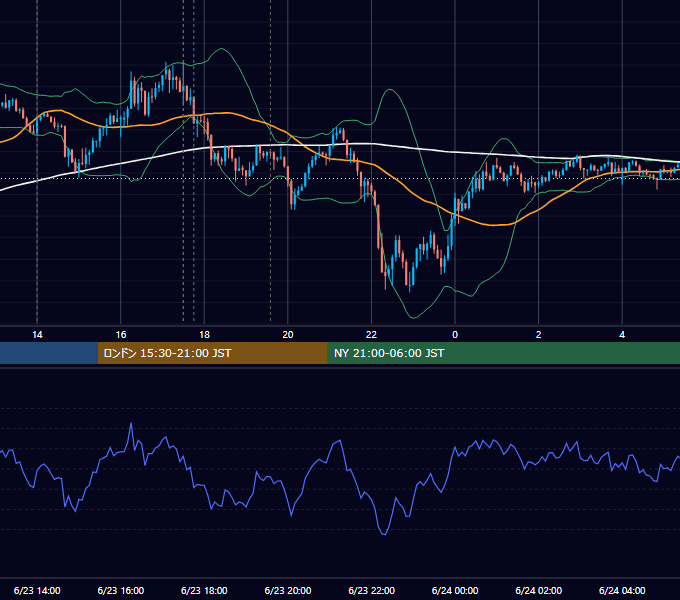Click the 22 hour axis label
680x600 pixels.
point(371,335)
